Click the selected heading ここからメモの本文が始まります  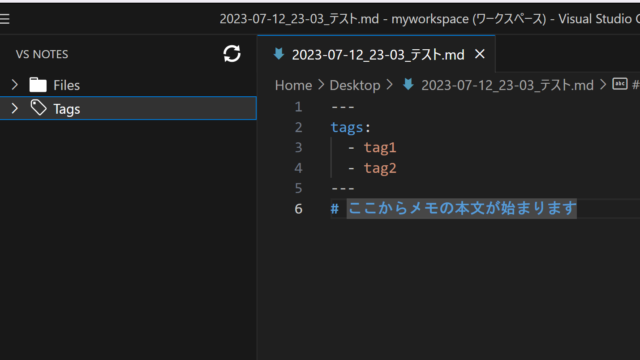click(462, 209)
